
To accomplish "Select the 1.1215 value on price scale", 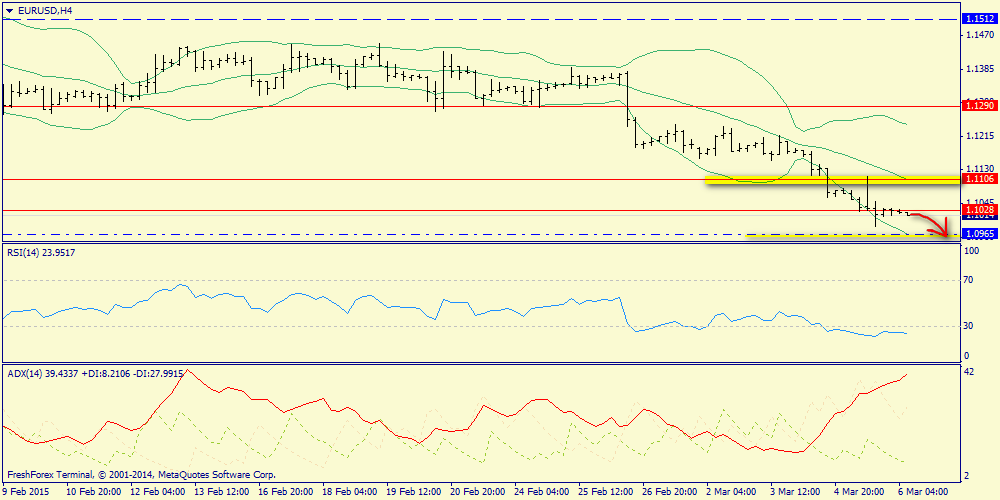I will pyautogui.click(x=980, y=135).
